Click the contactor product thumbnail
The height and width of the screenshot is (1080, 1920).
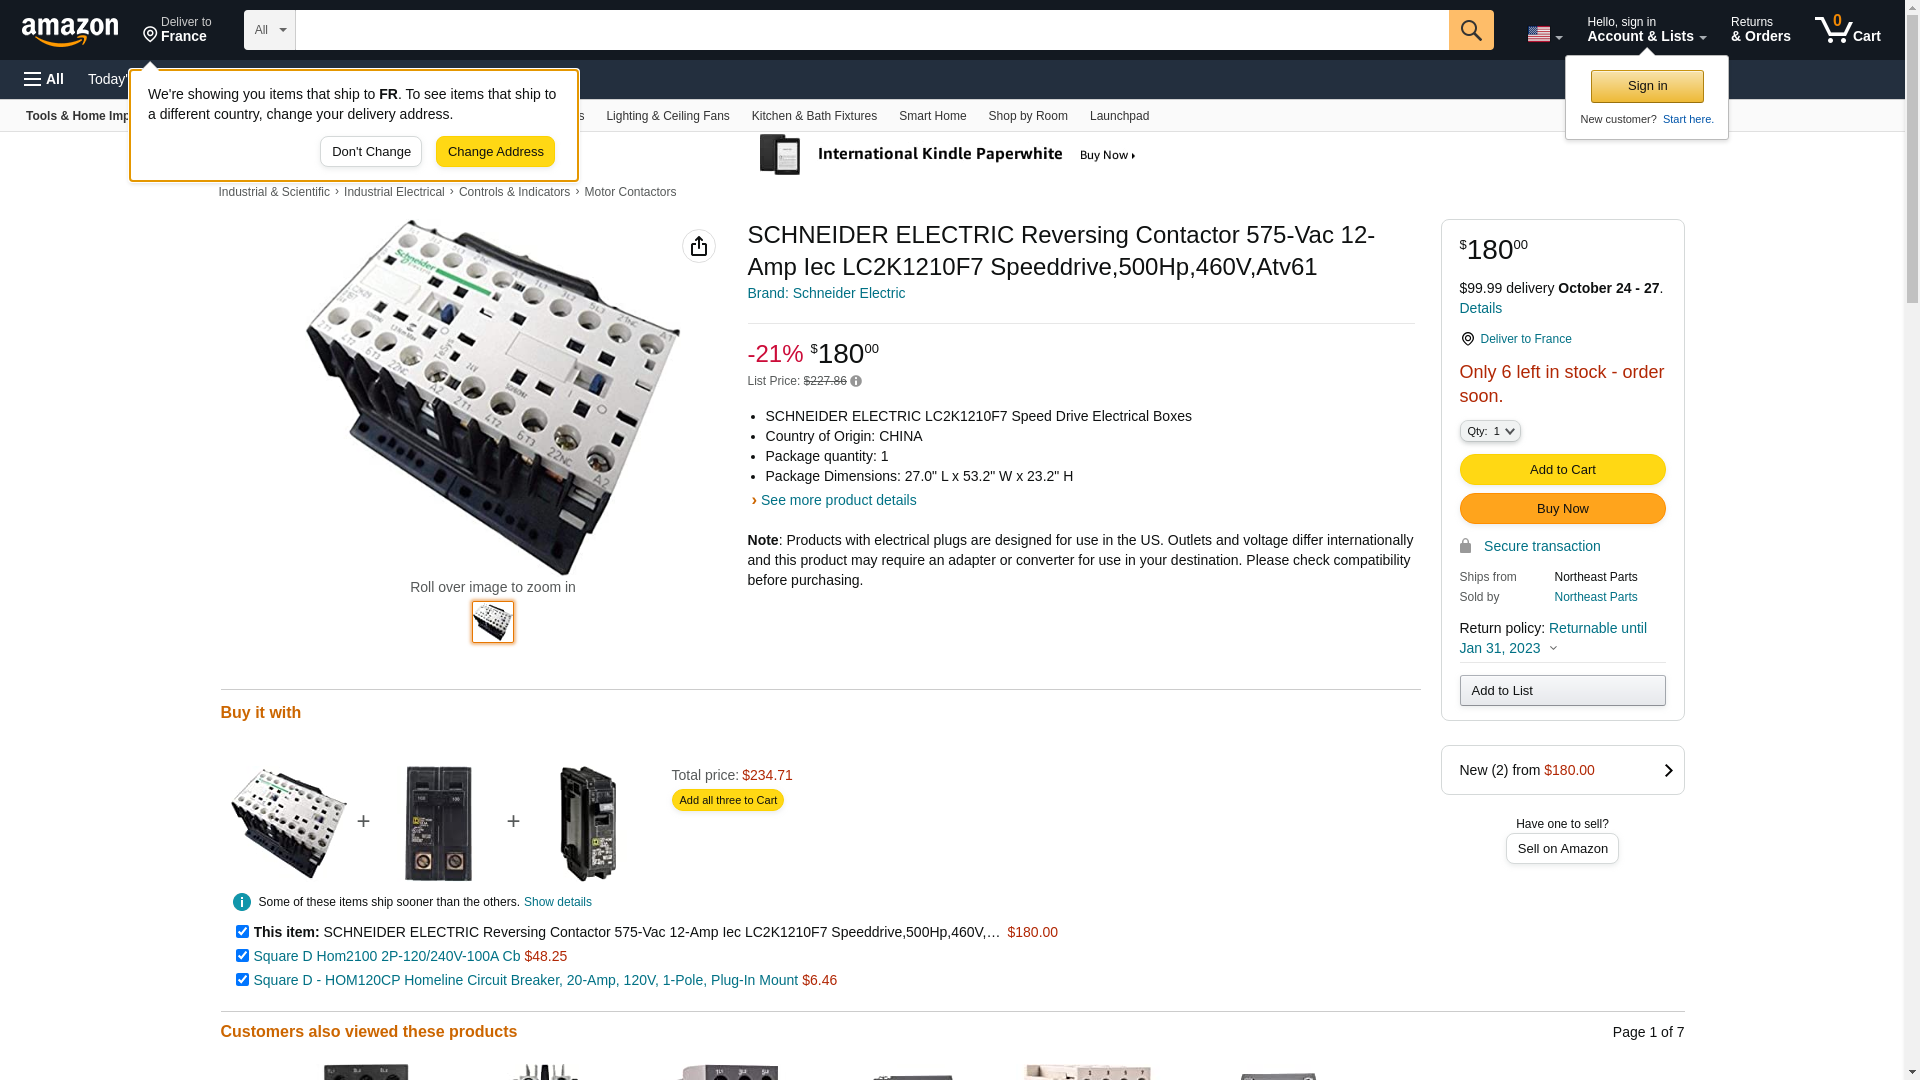(493, 622)
